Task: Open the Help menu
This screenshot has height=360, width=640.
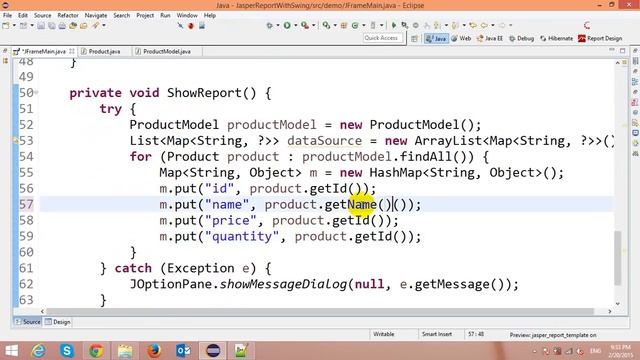Action: click(x=209, y=16)
